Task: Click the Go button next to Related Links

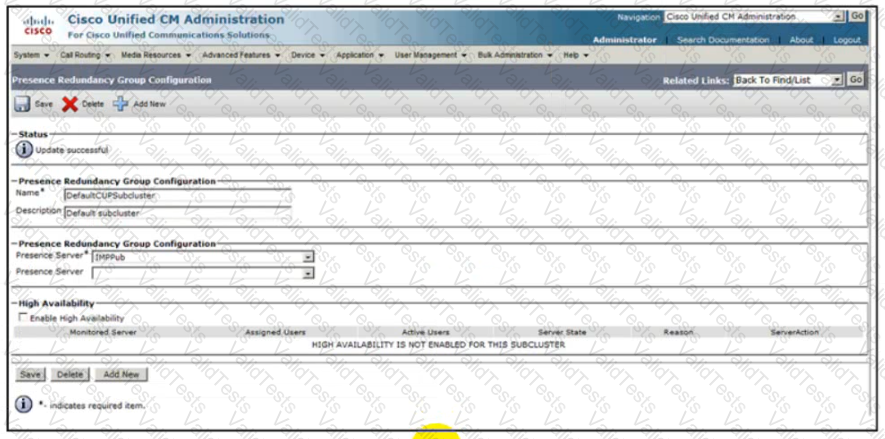Action: [x=856, y=80]
